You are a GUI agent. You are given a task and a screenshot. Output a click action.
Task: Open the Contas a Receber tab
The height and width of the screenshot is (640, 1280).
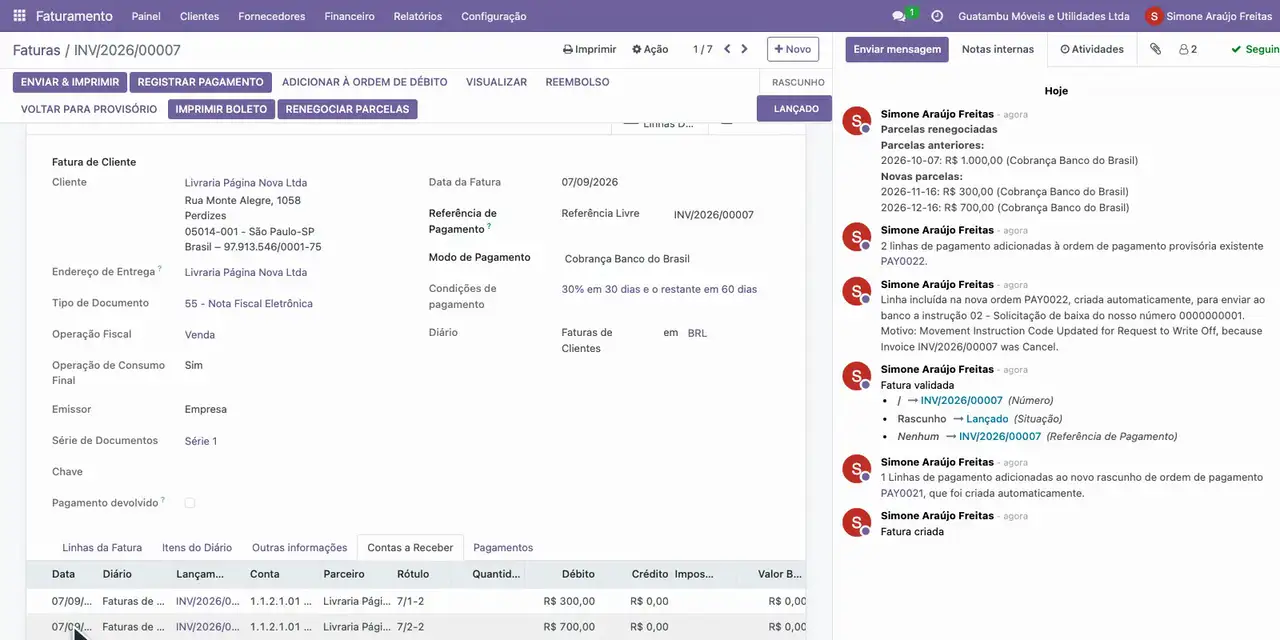[410, 548]
